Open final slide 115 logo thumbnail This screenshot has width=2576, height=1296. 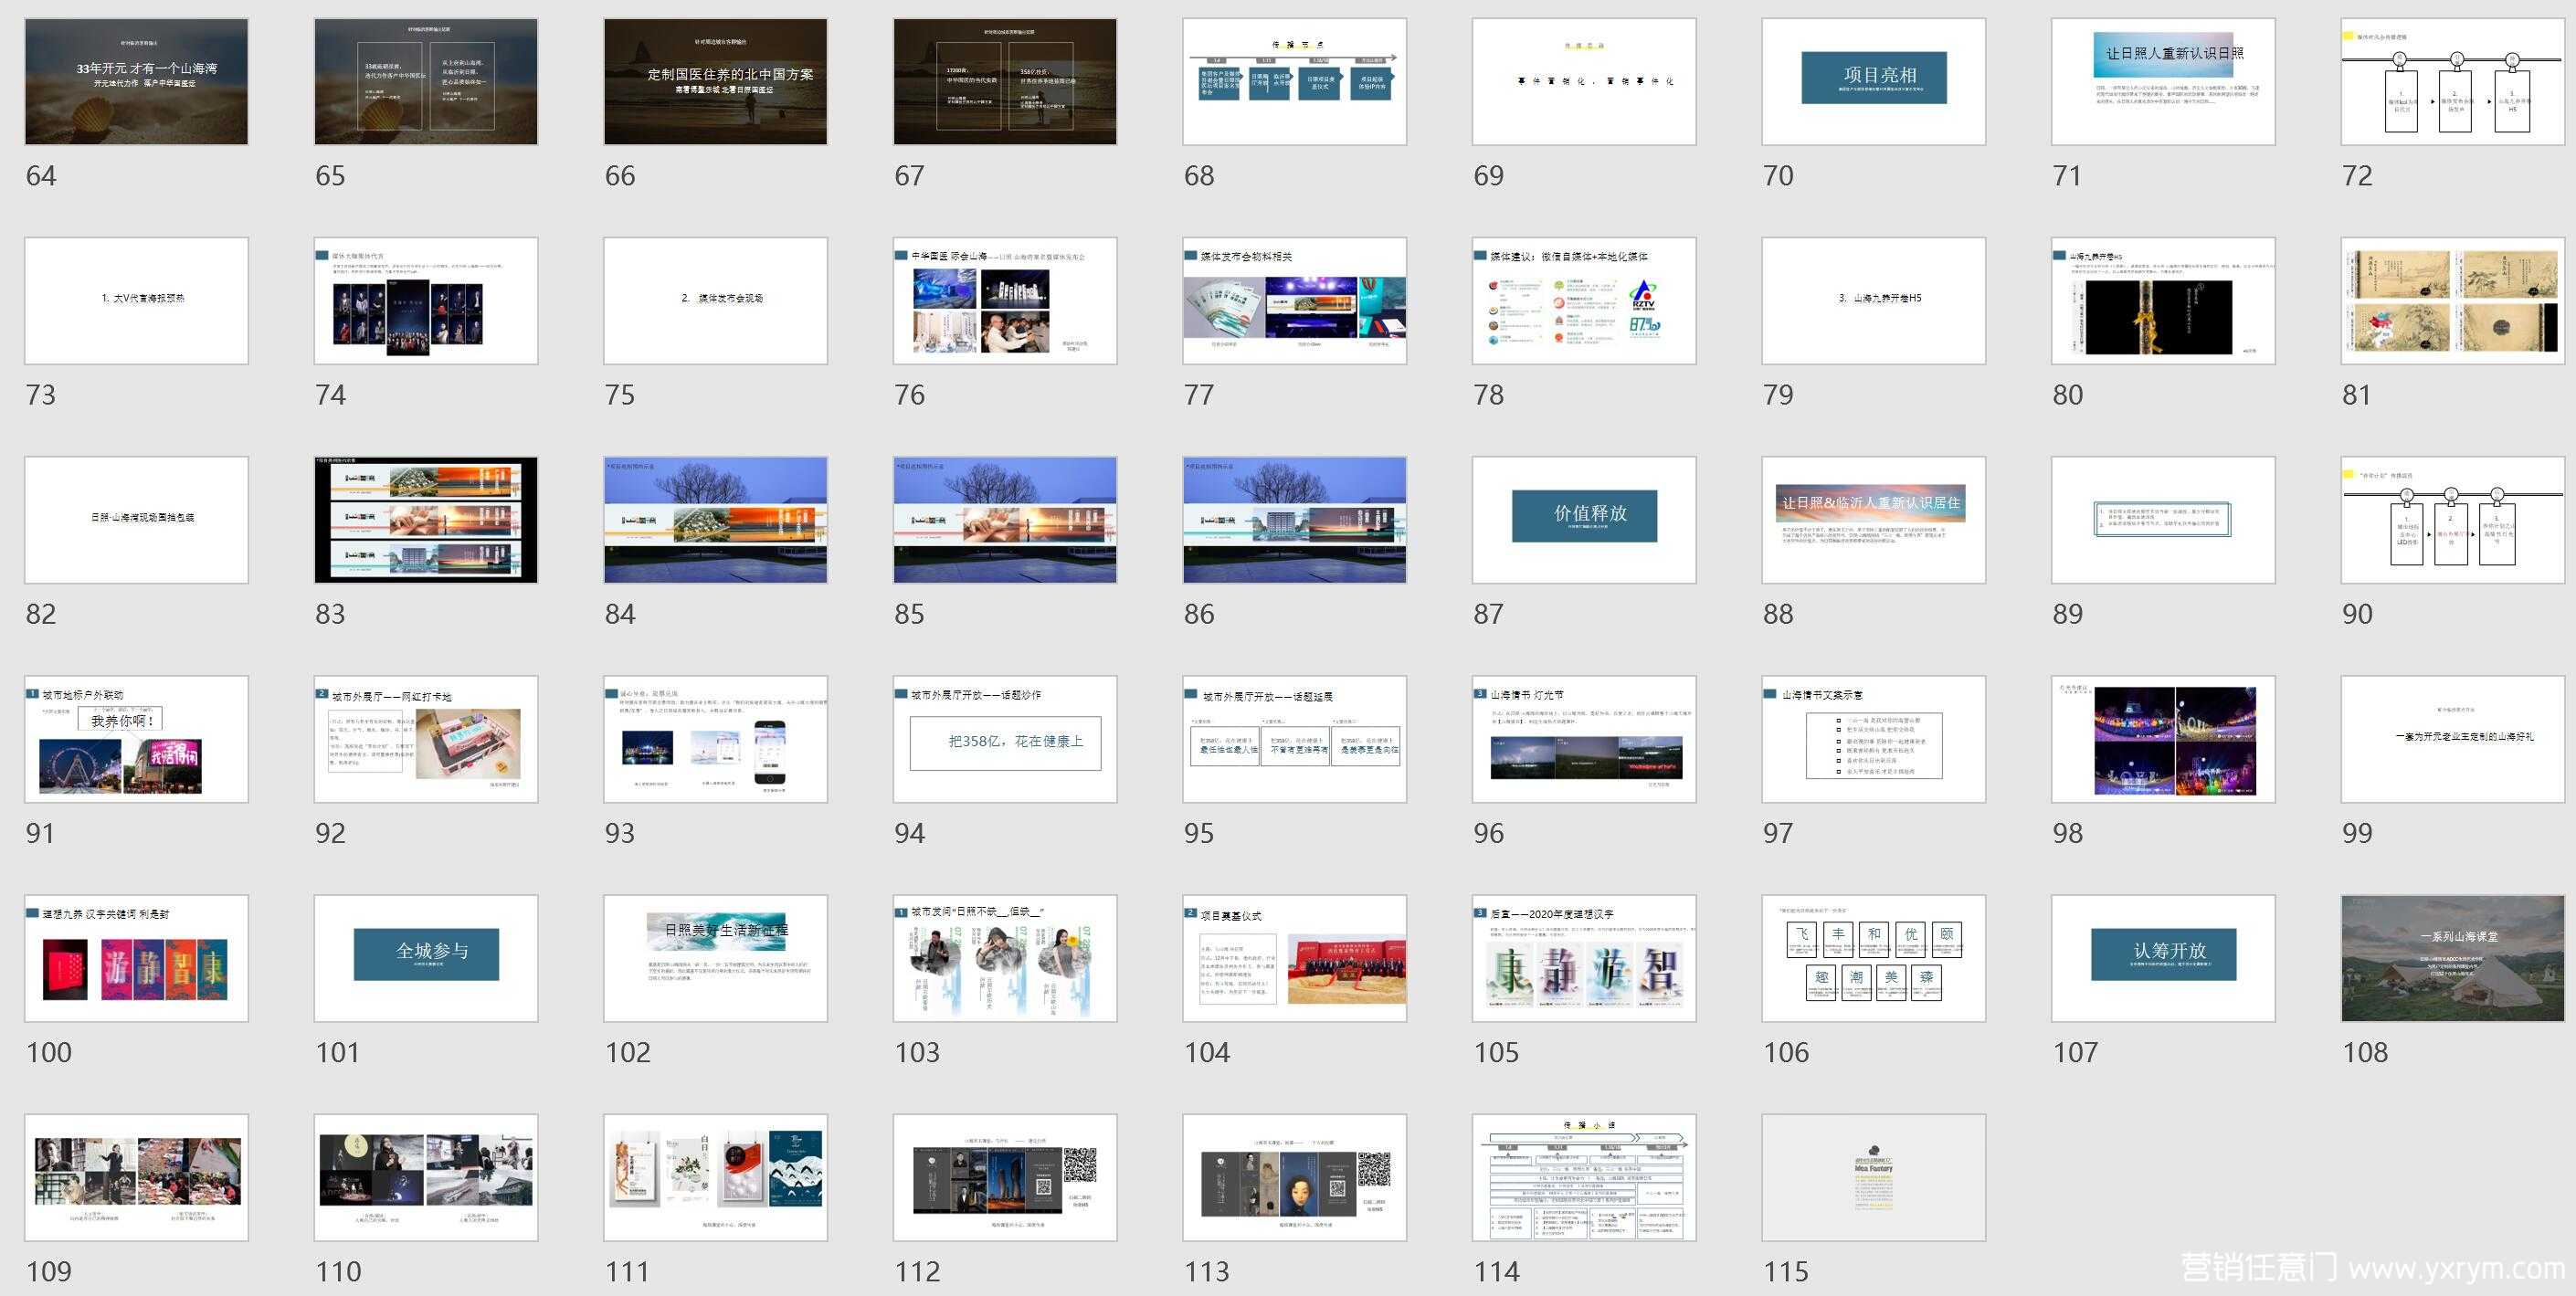[1874, 1177]
